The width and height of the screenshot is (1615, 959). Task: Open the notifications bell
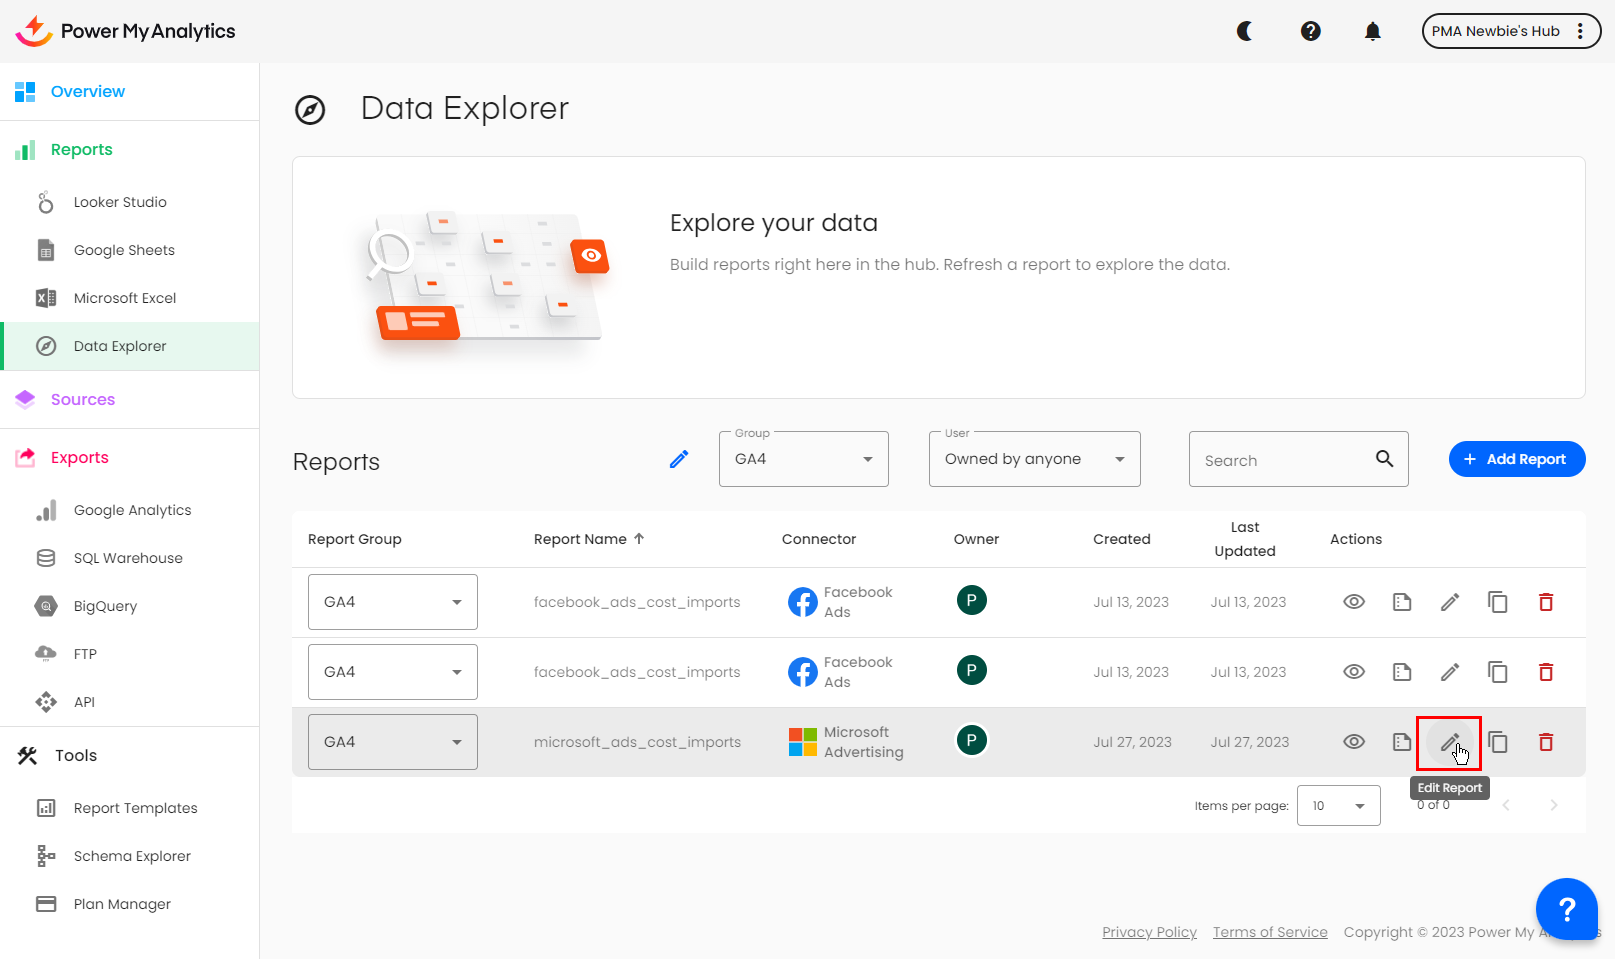1372,31
